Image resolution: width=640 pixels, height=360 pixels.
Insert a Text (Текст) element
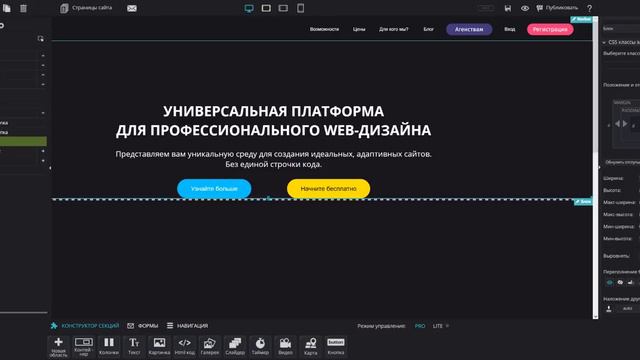point(134,346)
